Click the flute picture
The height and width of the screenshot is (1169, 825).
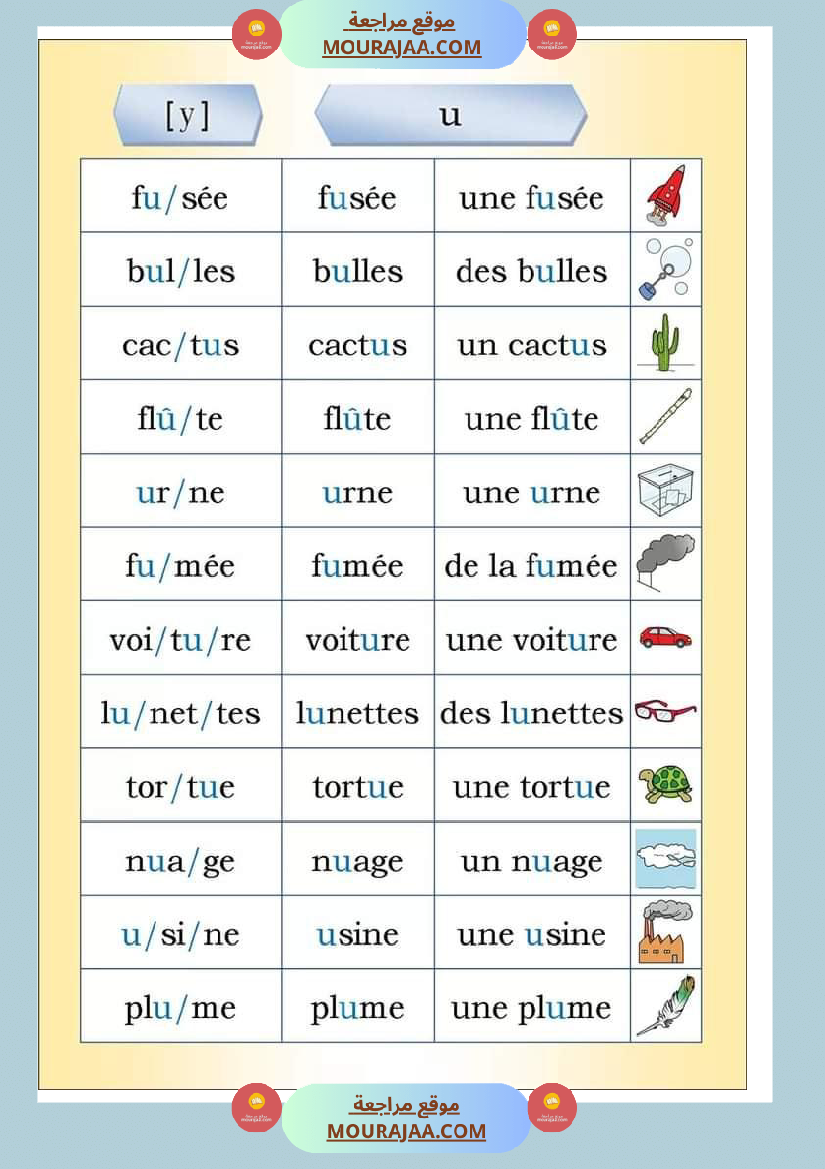(x=665, y=417)
